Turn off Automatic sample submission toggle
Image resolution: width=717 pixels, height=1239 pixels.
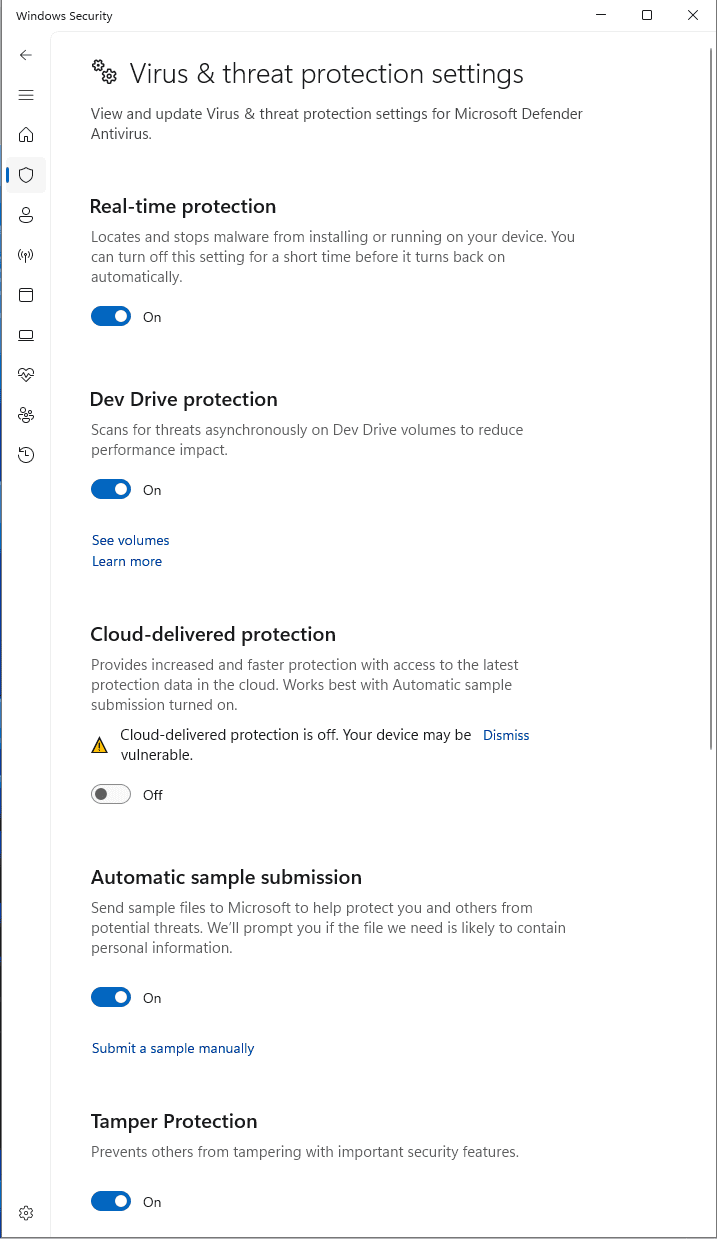(111, 998)
